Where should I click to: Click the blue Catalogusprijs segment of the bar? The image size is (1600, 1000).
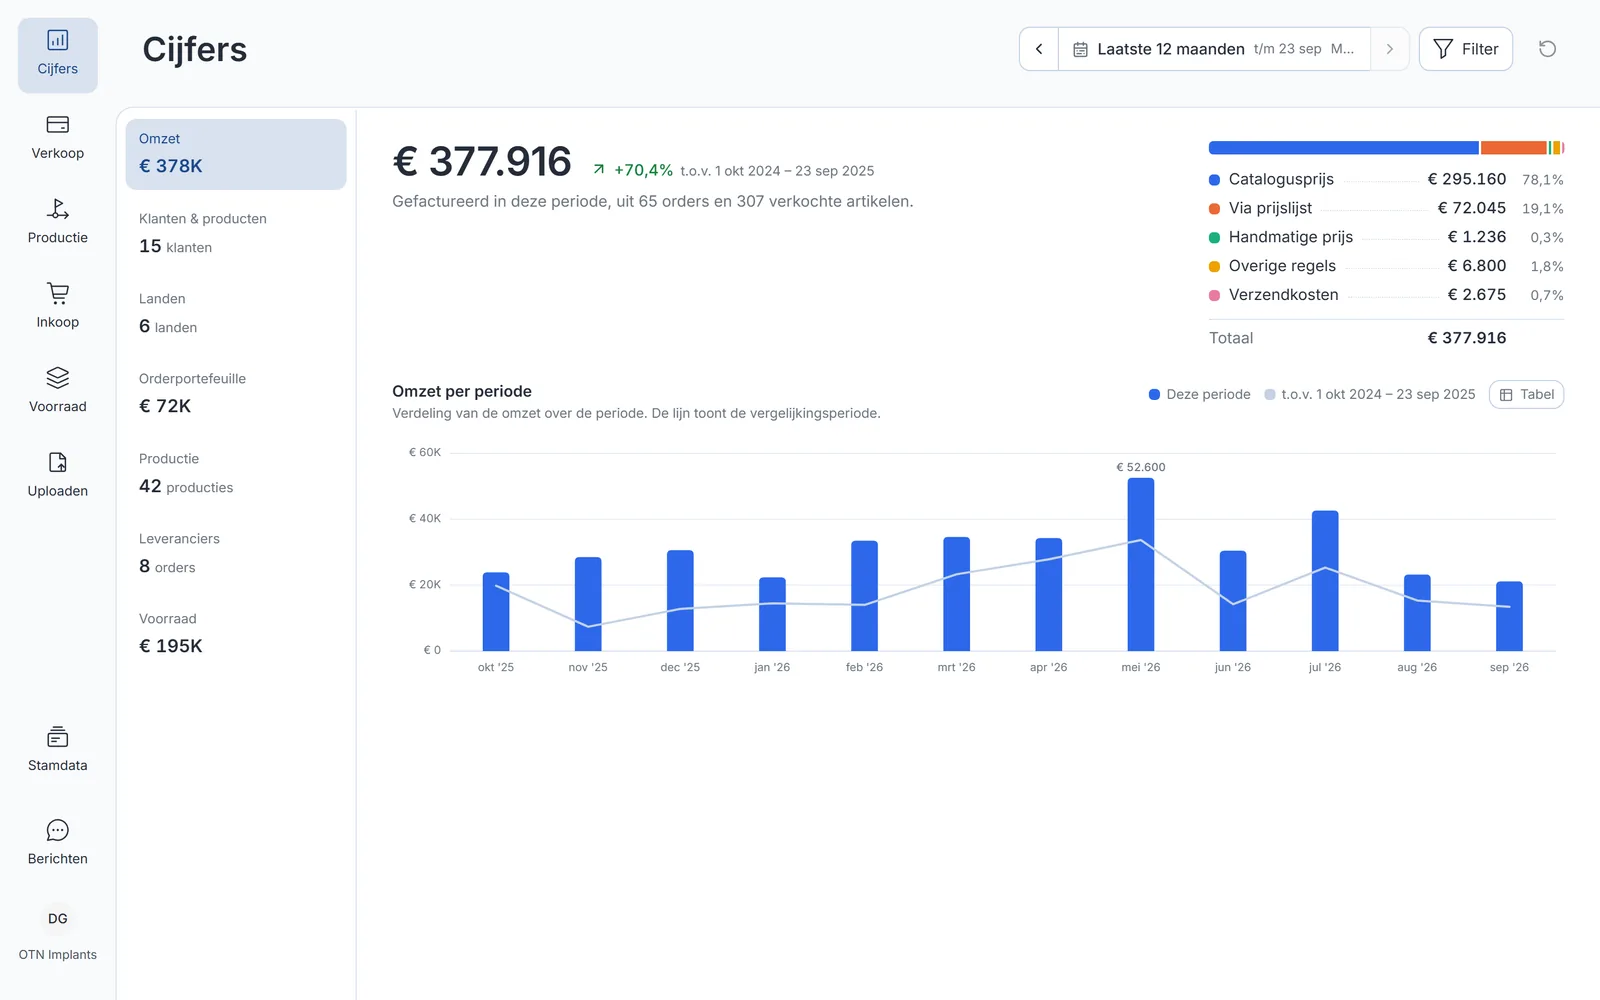pos(1344,148)
